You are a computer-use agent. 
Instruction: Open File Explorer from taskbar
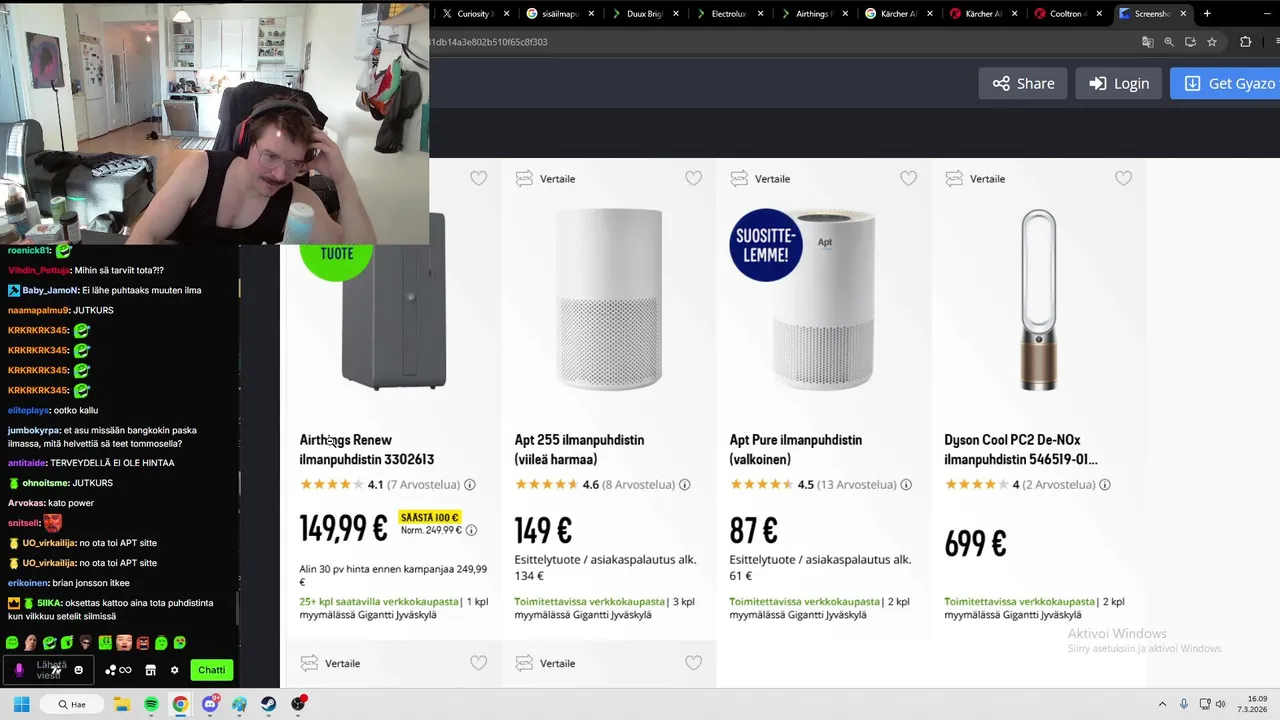(122, 704)
